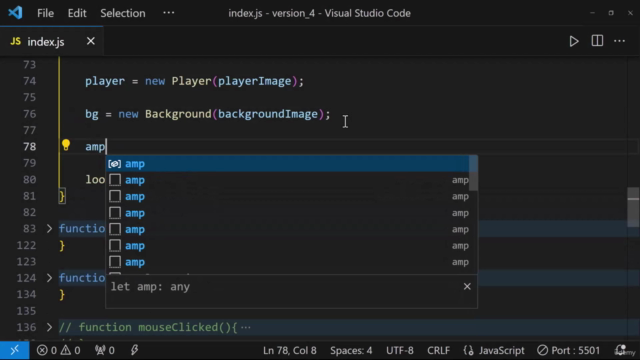Expand the folded mouseClicked comment at line 136

pyautogui.click(x=49, y=327)
